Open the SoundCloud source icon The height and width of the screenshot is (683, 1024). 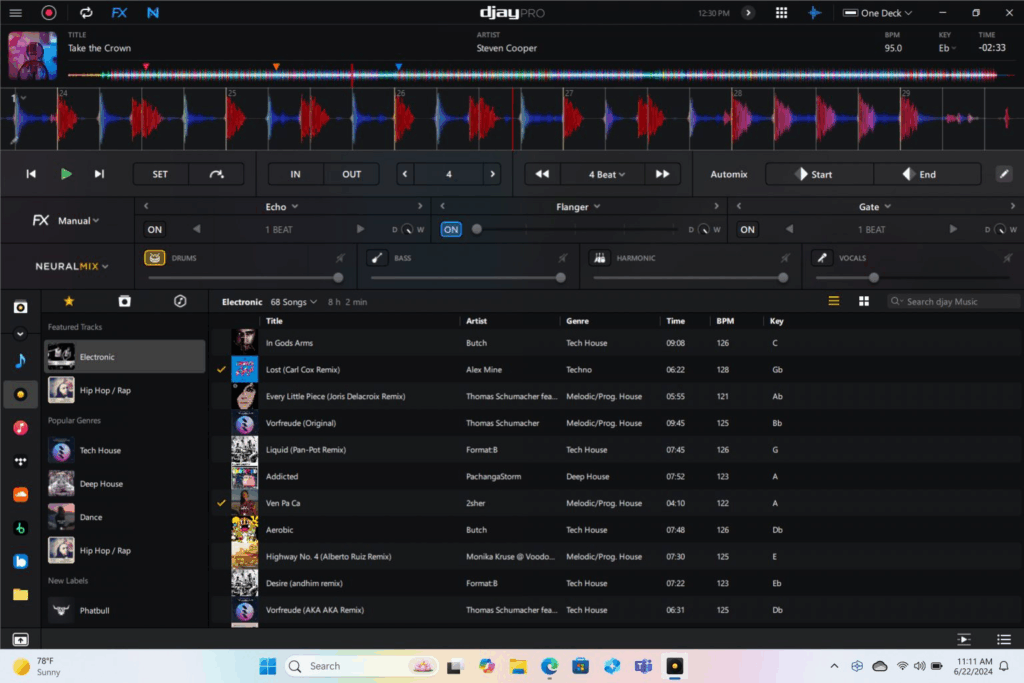20,494
